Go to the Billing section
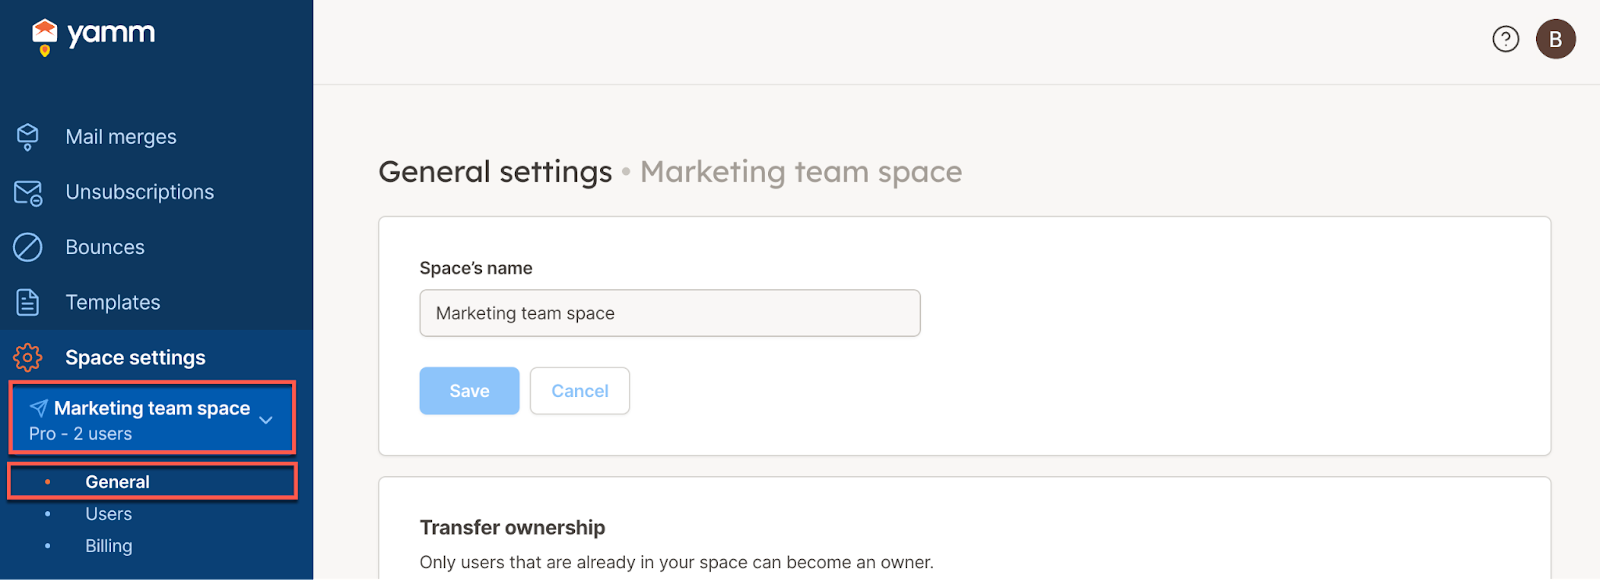The width and height of the screenshot is (1600, 580). pos(109,546)
